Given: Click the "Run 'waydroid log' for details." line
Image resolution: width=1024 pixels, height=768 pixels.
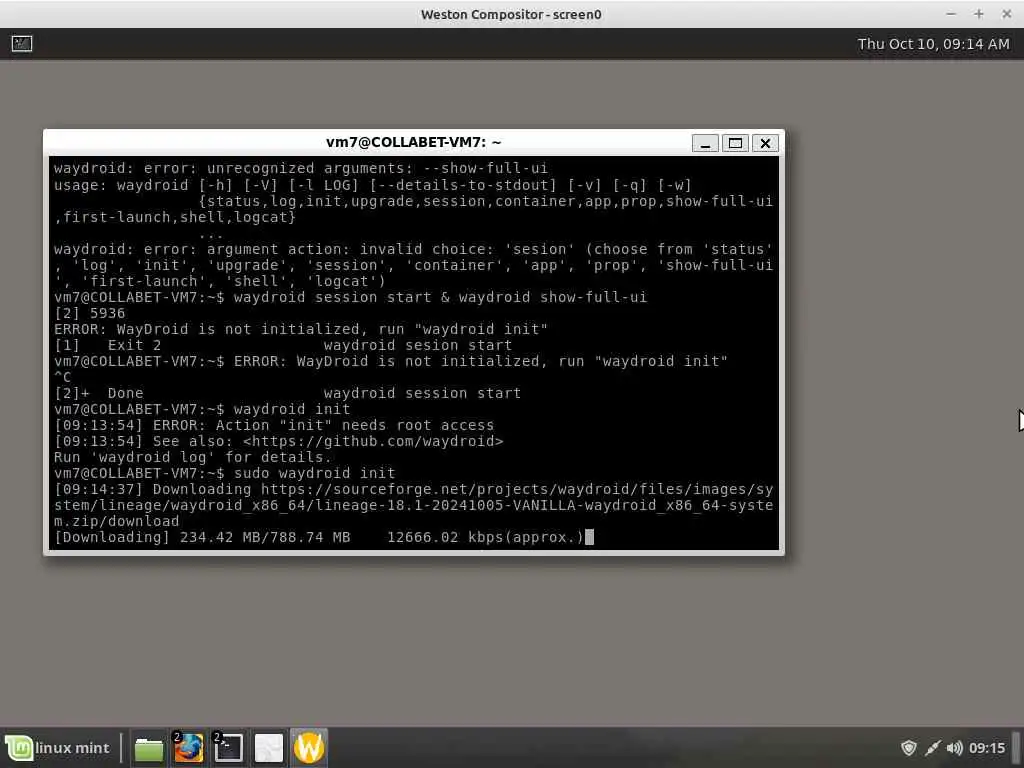Looking at the screenshot, I should (x=193, y=457).
